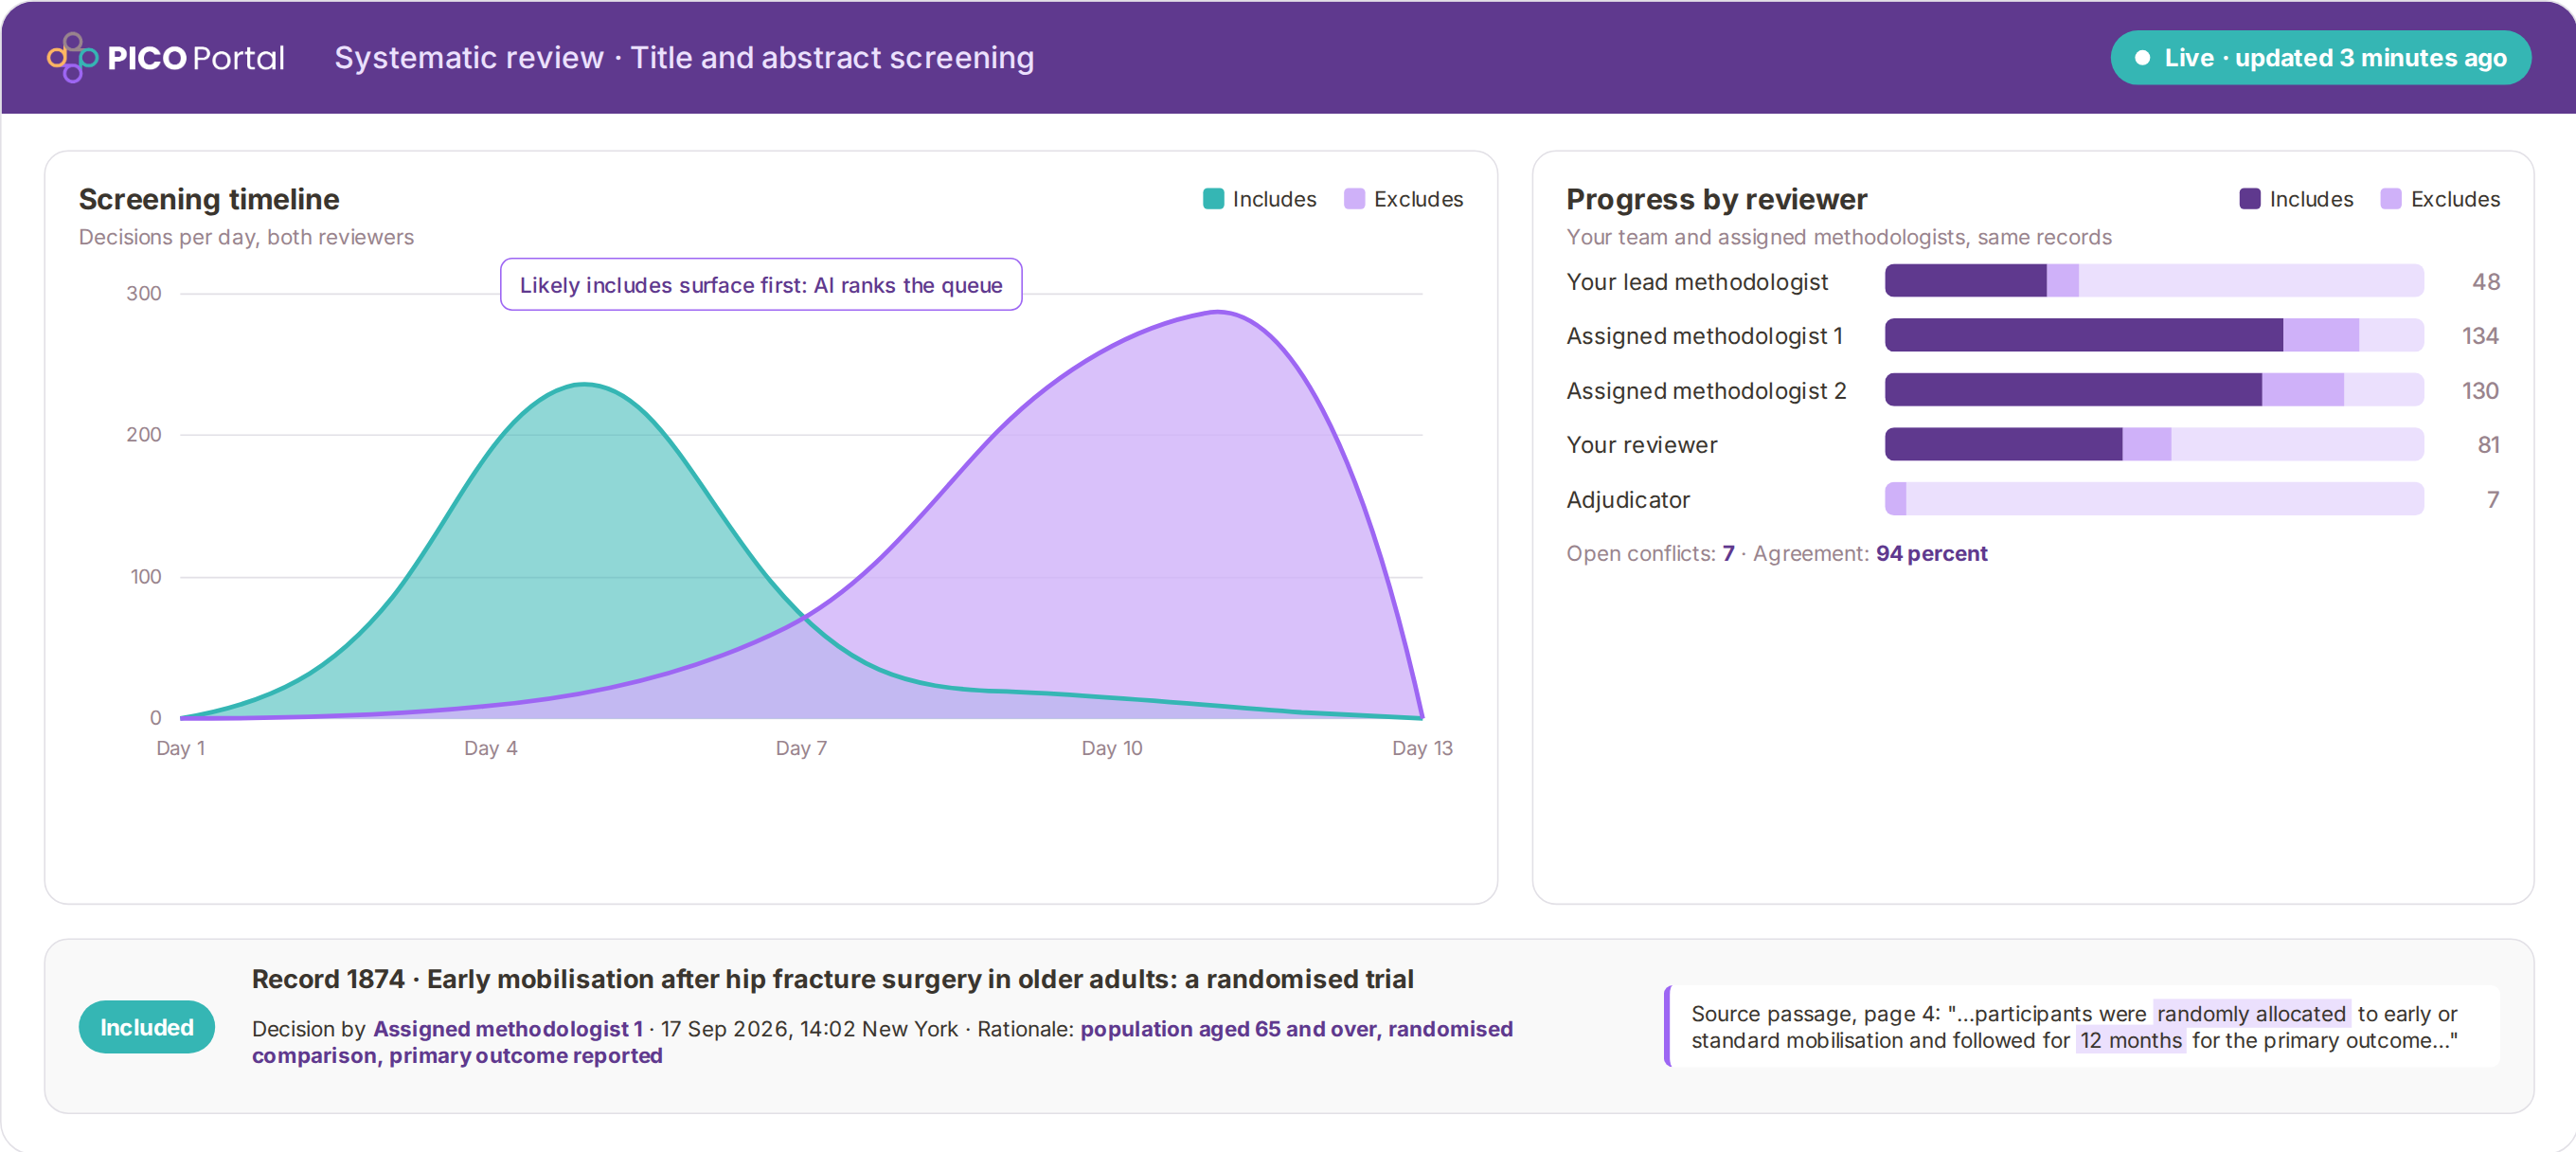Click the Live updated 3 minutes ago badge

point(2320,58)
